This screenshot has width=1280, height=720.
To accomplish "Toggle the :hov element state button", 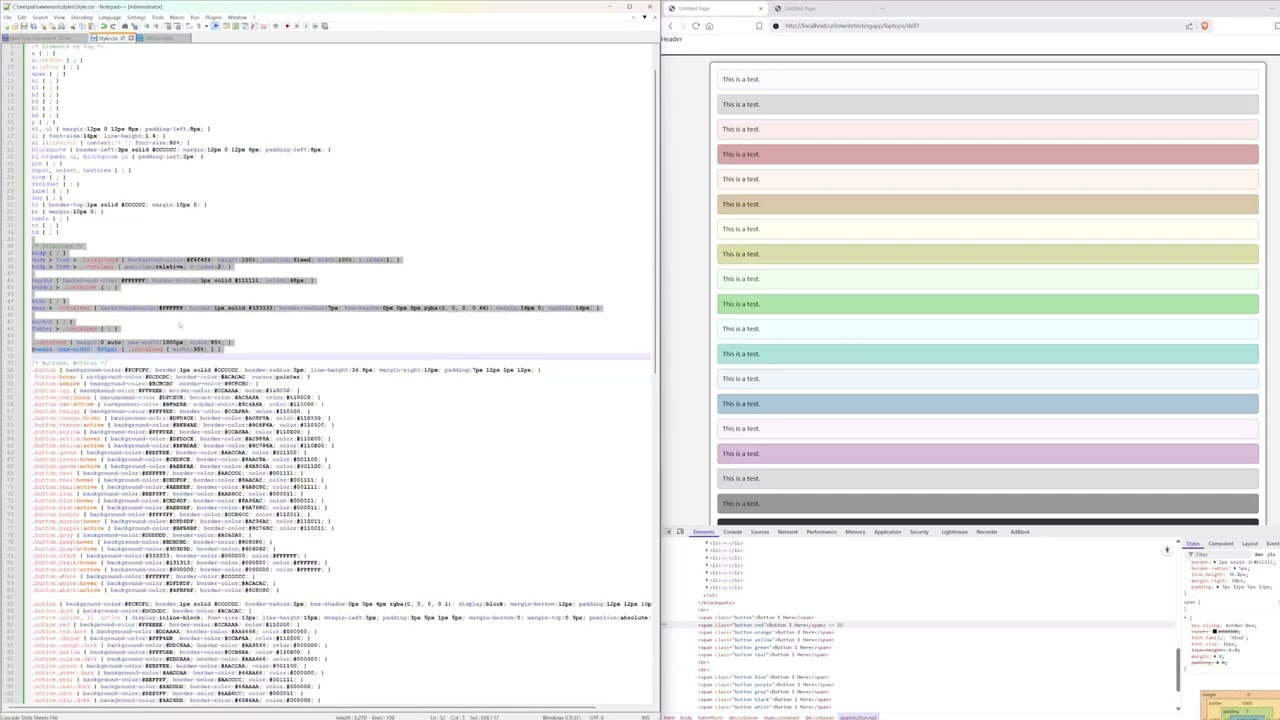I will [1258, 555].
